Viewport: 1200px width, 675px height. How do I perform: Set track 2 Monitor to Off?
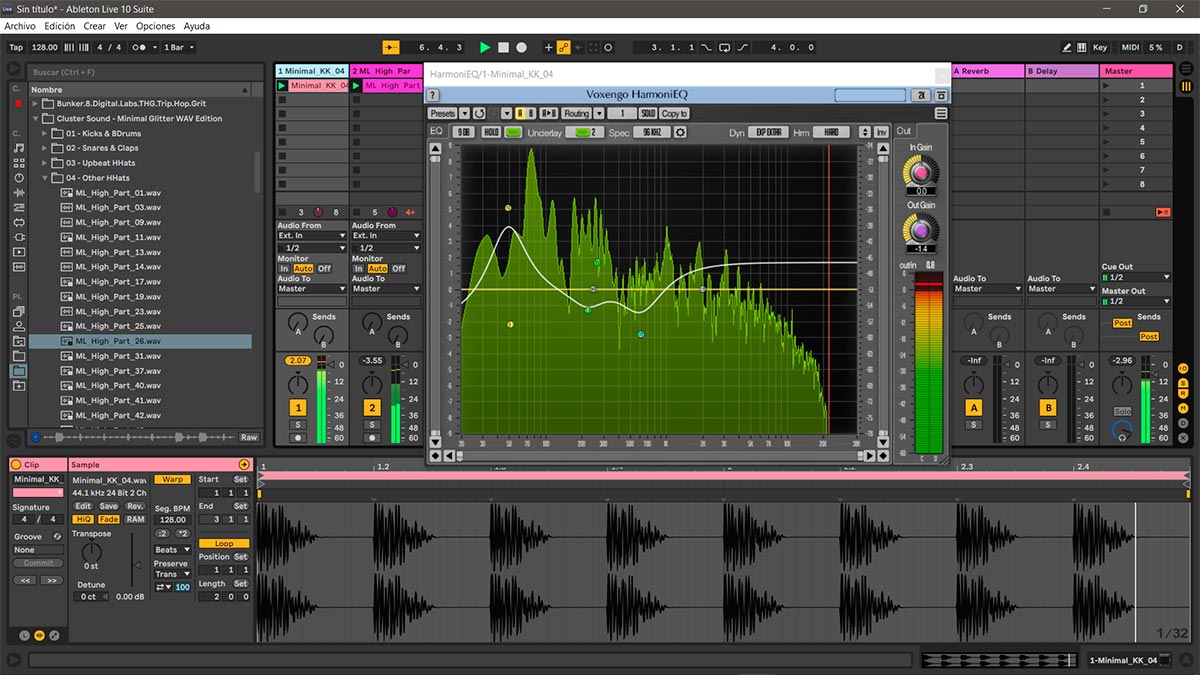399,268
